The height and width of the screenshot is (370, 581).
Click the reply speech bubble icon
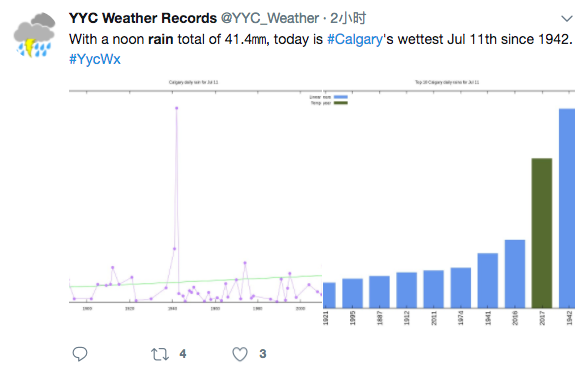pyautogui.click(x=80, y=354)
